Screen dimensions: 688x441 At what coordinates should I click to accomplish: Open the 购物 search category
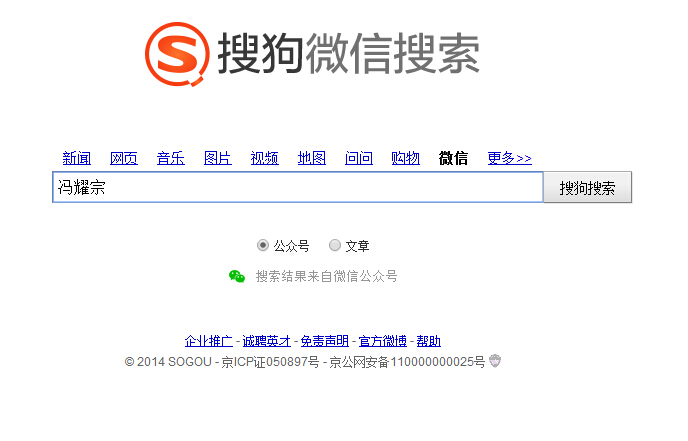coord(405,158)
